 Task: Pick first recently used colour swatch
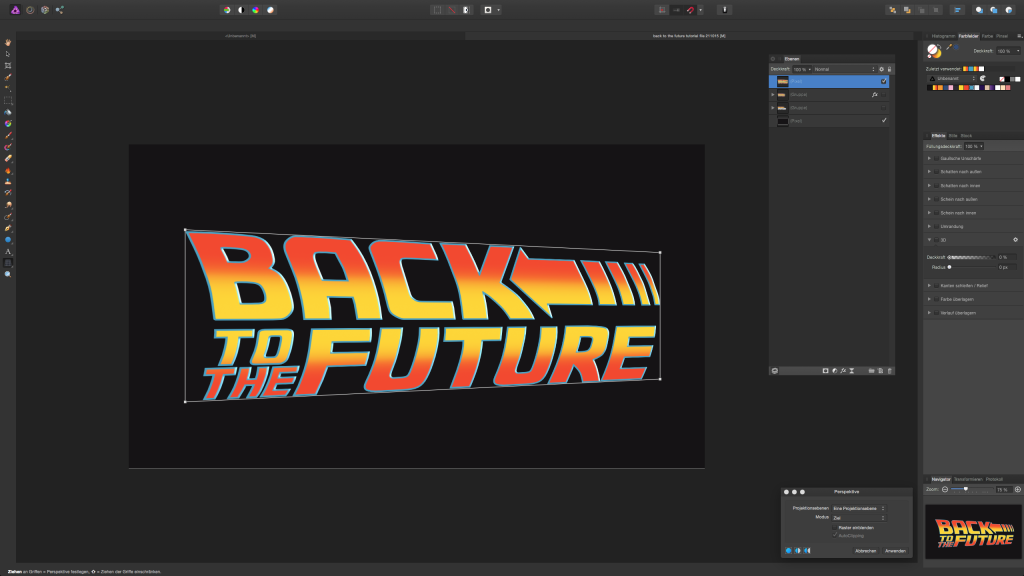966,69
